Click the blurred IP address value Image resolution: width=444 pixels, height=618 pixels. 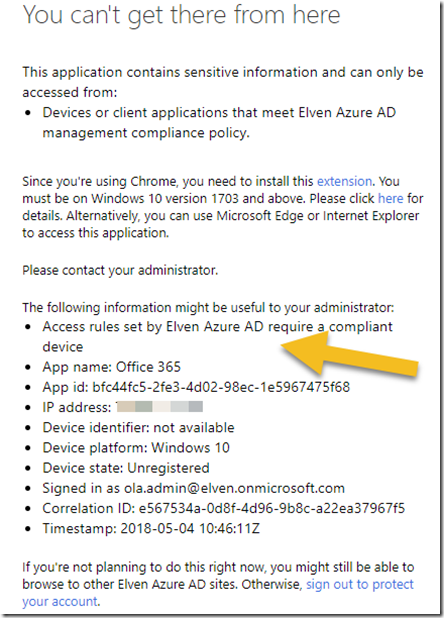click(x=160, y=407)
